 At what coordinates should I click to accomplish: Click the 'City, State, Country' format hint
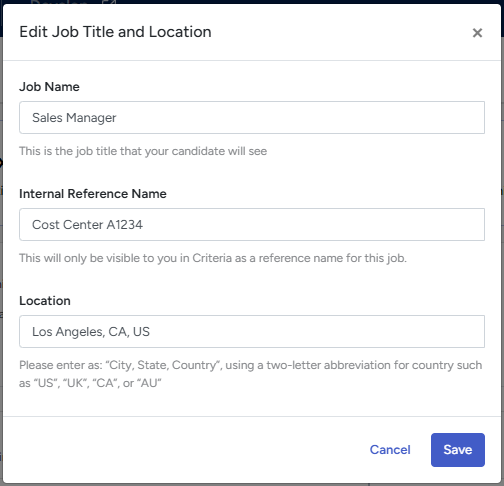pyautogui.click(x=251, y=374)
